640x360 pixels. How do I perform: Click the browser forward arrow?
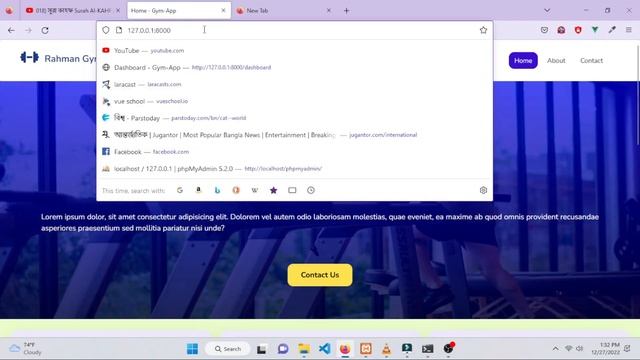pyautogui.click(x=28, y=30)
